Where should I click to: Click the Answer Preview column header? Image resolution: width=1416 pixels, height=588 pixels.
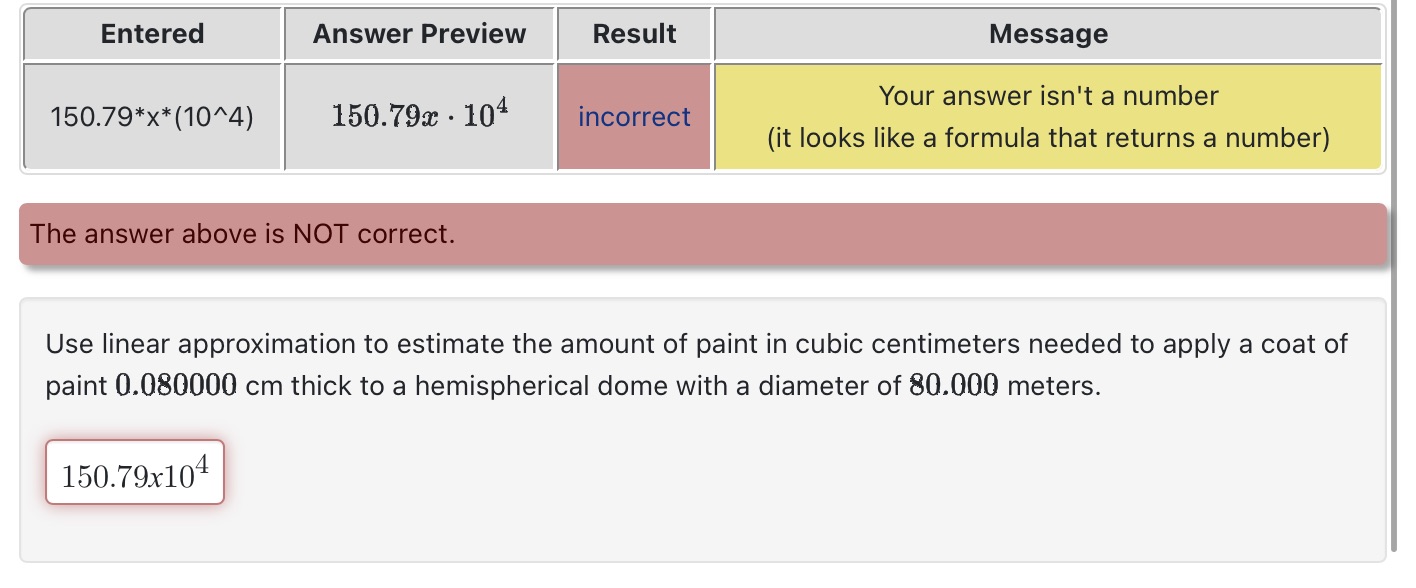tap(419, 34)
